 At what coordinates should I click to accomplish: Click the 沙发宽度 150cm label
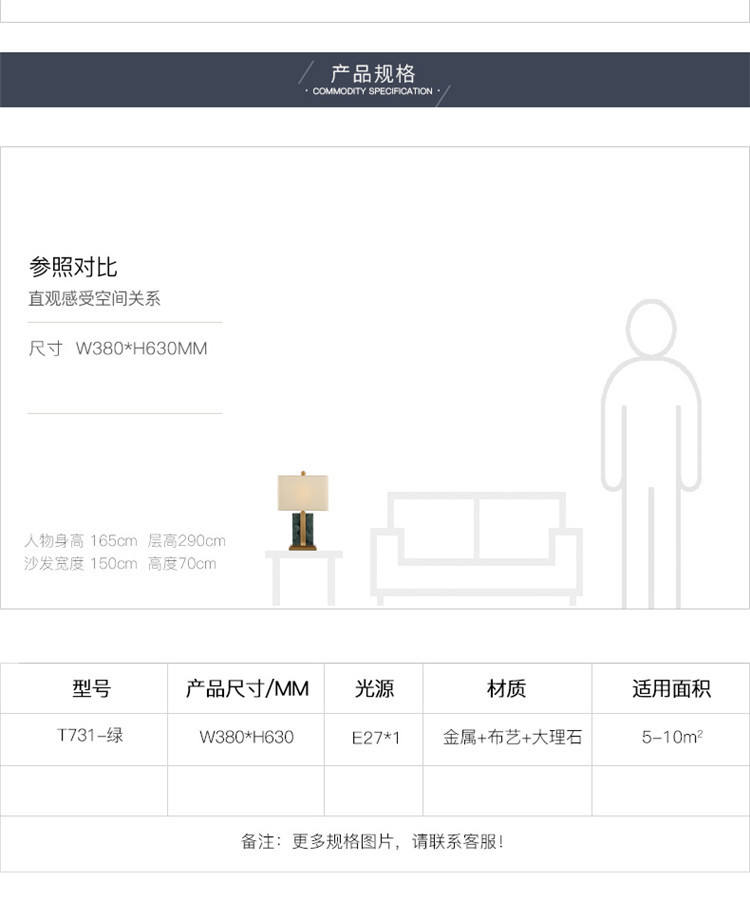81,564
